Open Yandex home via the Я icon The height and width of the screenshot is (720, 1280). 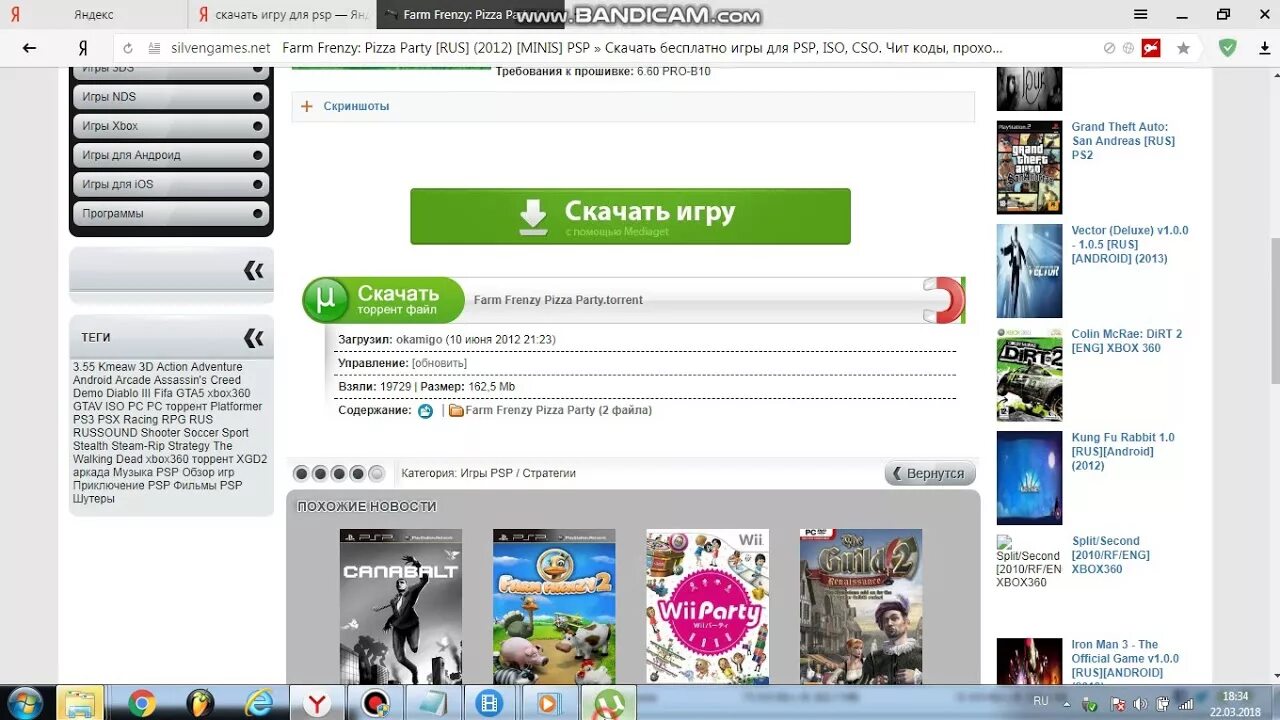point(82,48)
